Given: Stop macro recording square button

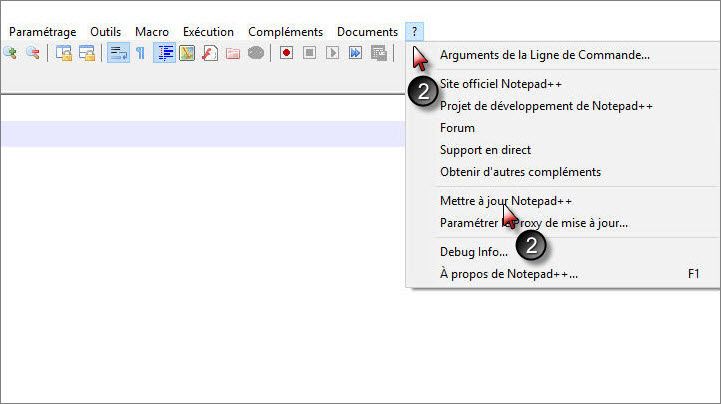Looking at the screenshot, I should click(309, 53).
